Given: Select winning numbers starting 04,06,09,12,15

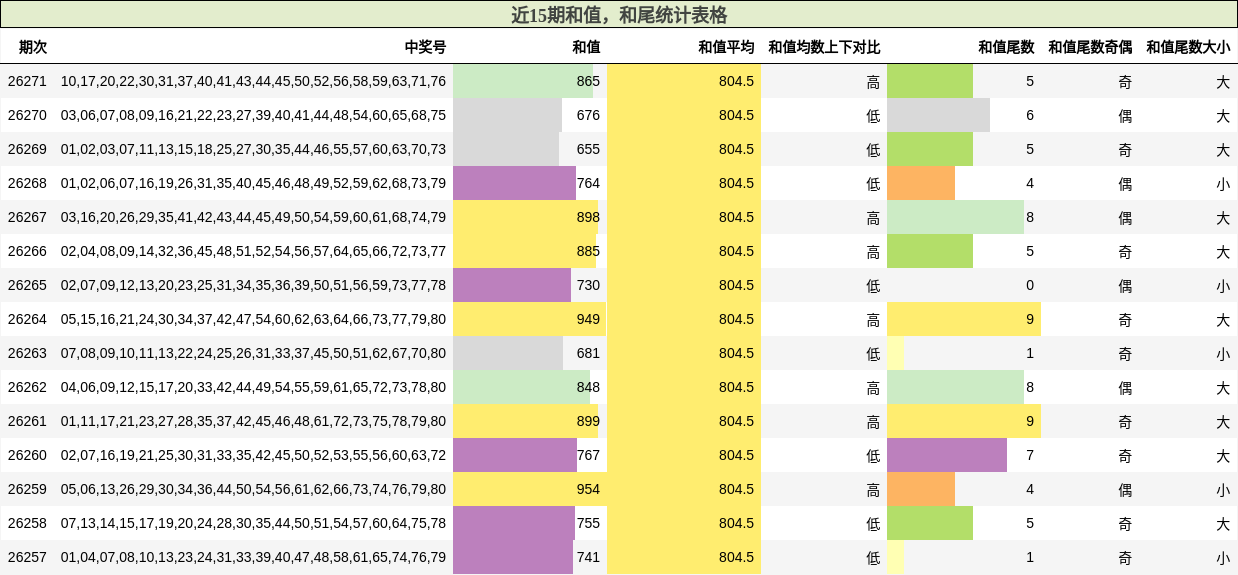Looking at the screenshot, I should coord(253,387).
